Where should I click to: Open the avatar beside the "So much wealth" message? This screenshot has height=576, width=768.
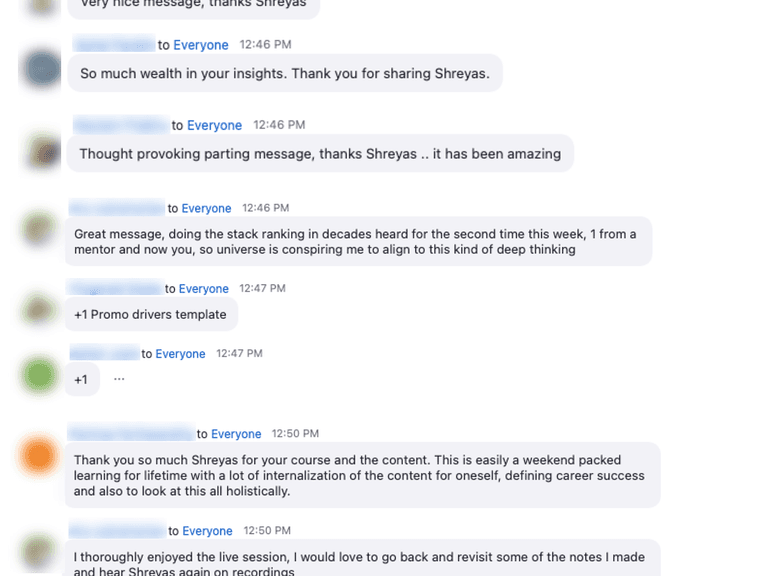coord(42,68)
